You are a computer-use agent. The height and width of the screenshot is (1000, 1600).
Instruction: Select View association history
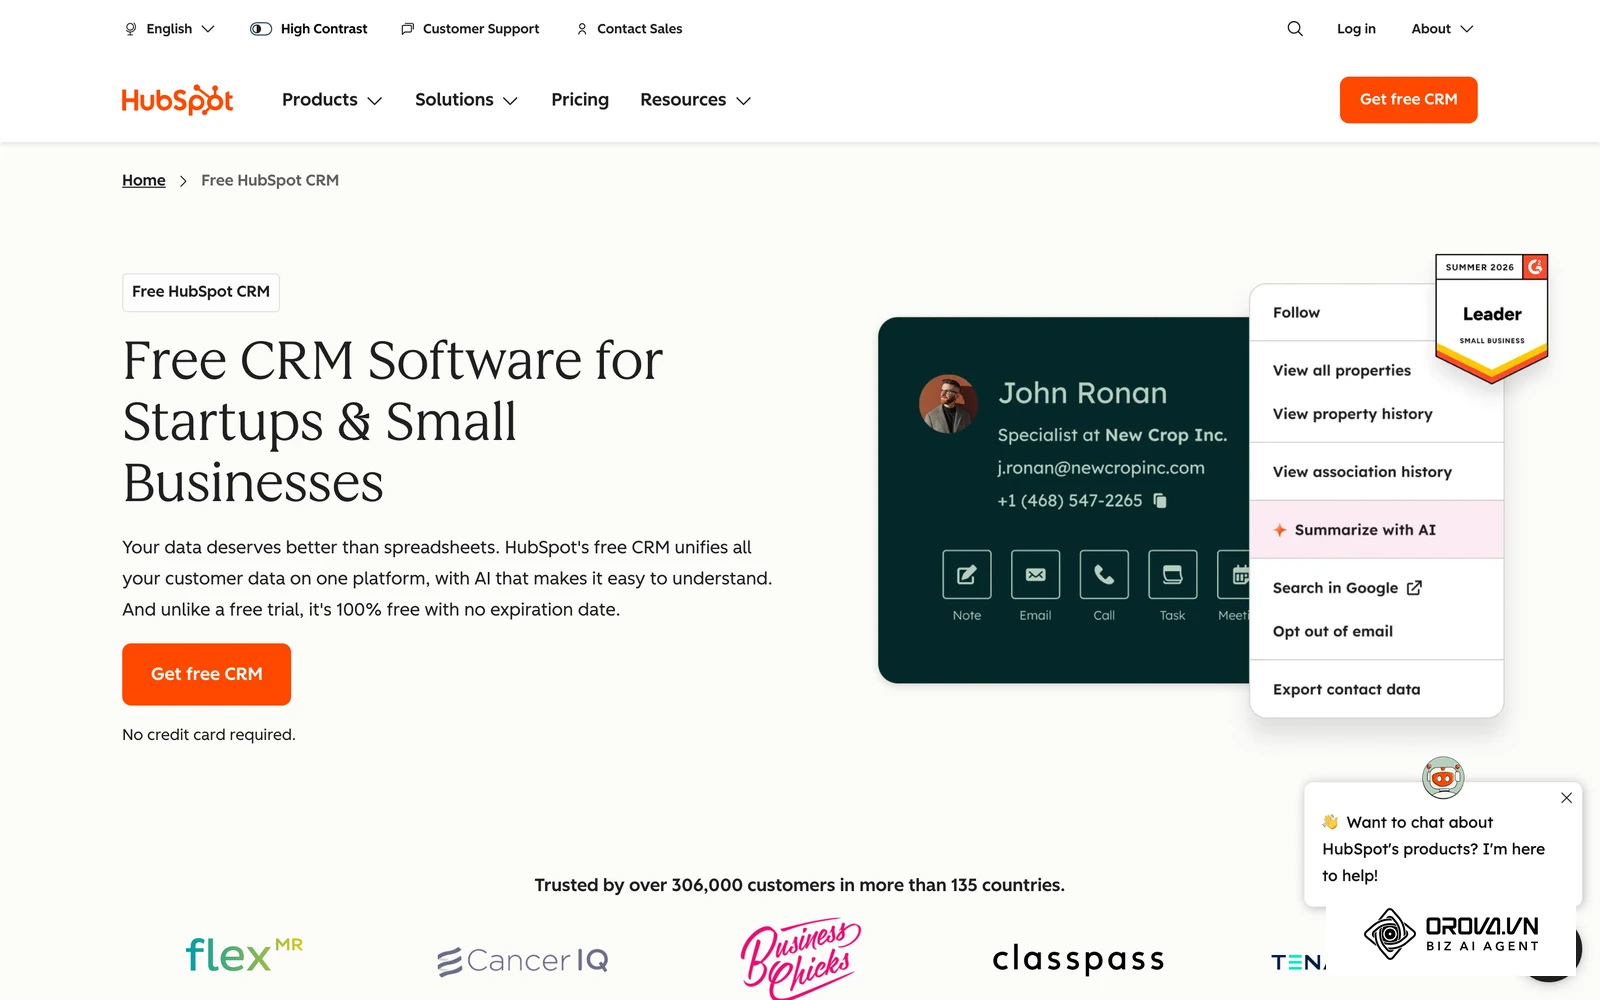click(x=1362, y=472)
